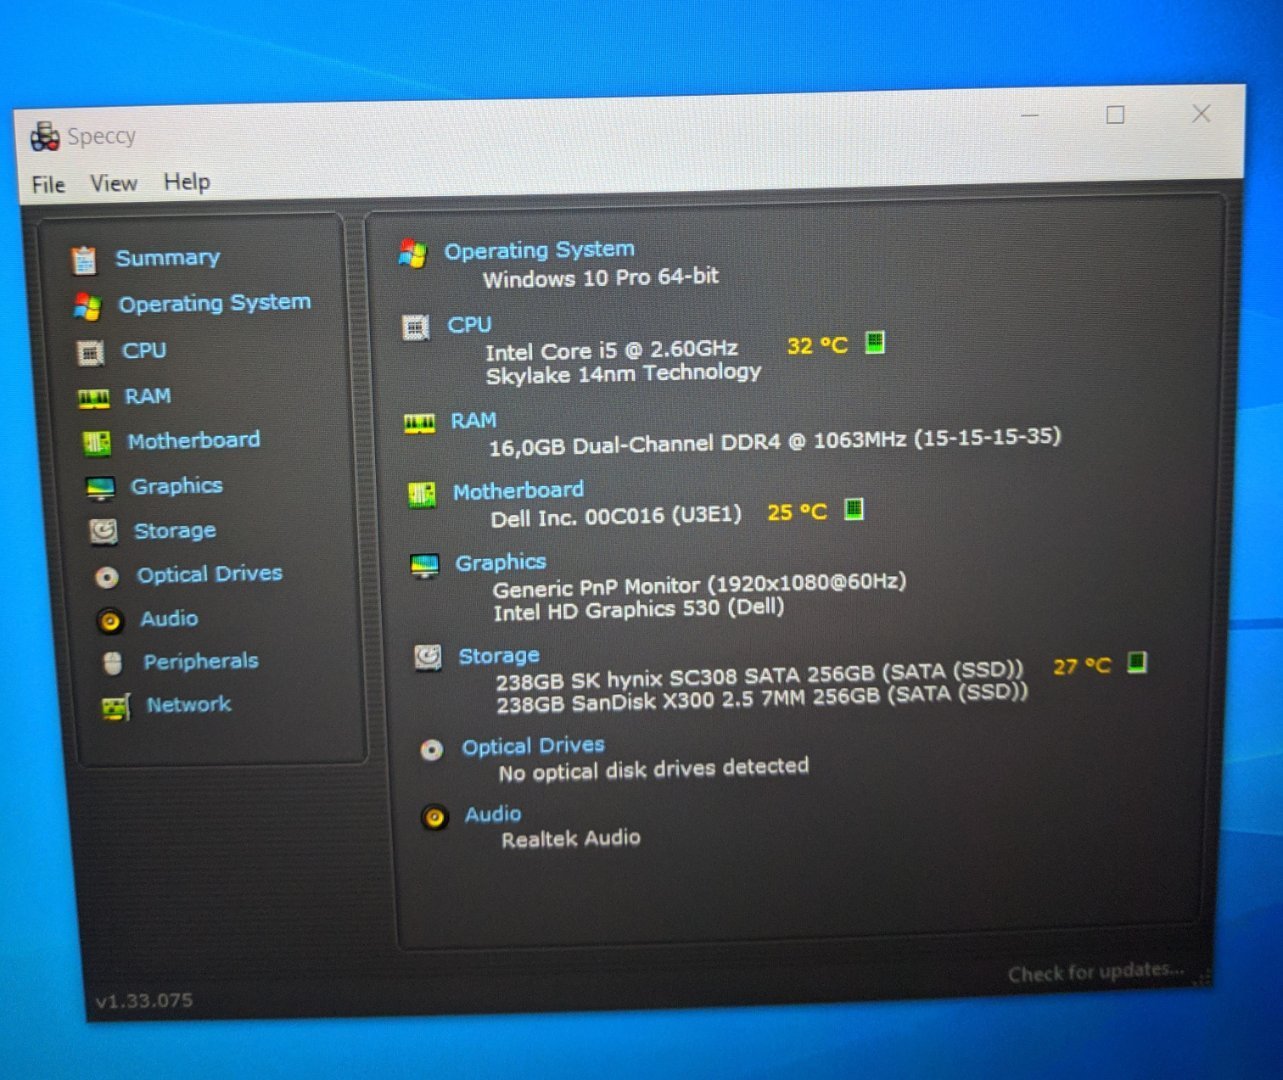The image size is (1283, 1080).
Task: Click Motherboard icon in summary panel
Action: (422, 494)
